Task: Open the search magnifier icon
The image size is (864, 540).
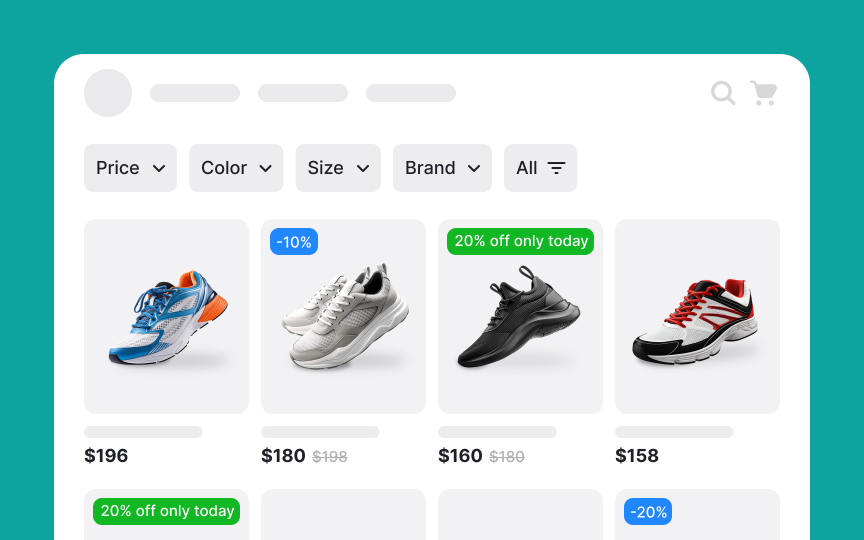Action: (x=723, y=93)
